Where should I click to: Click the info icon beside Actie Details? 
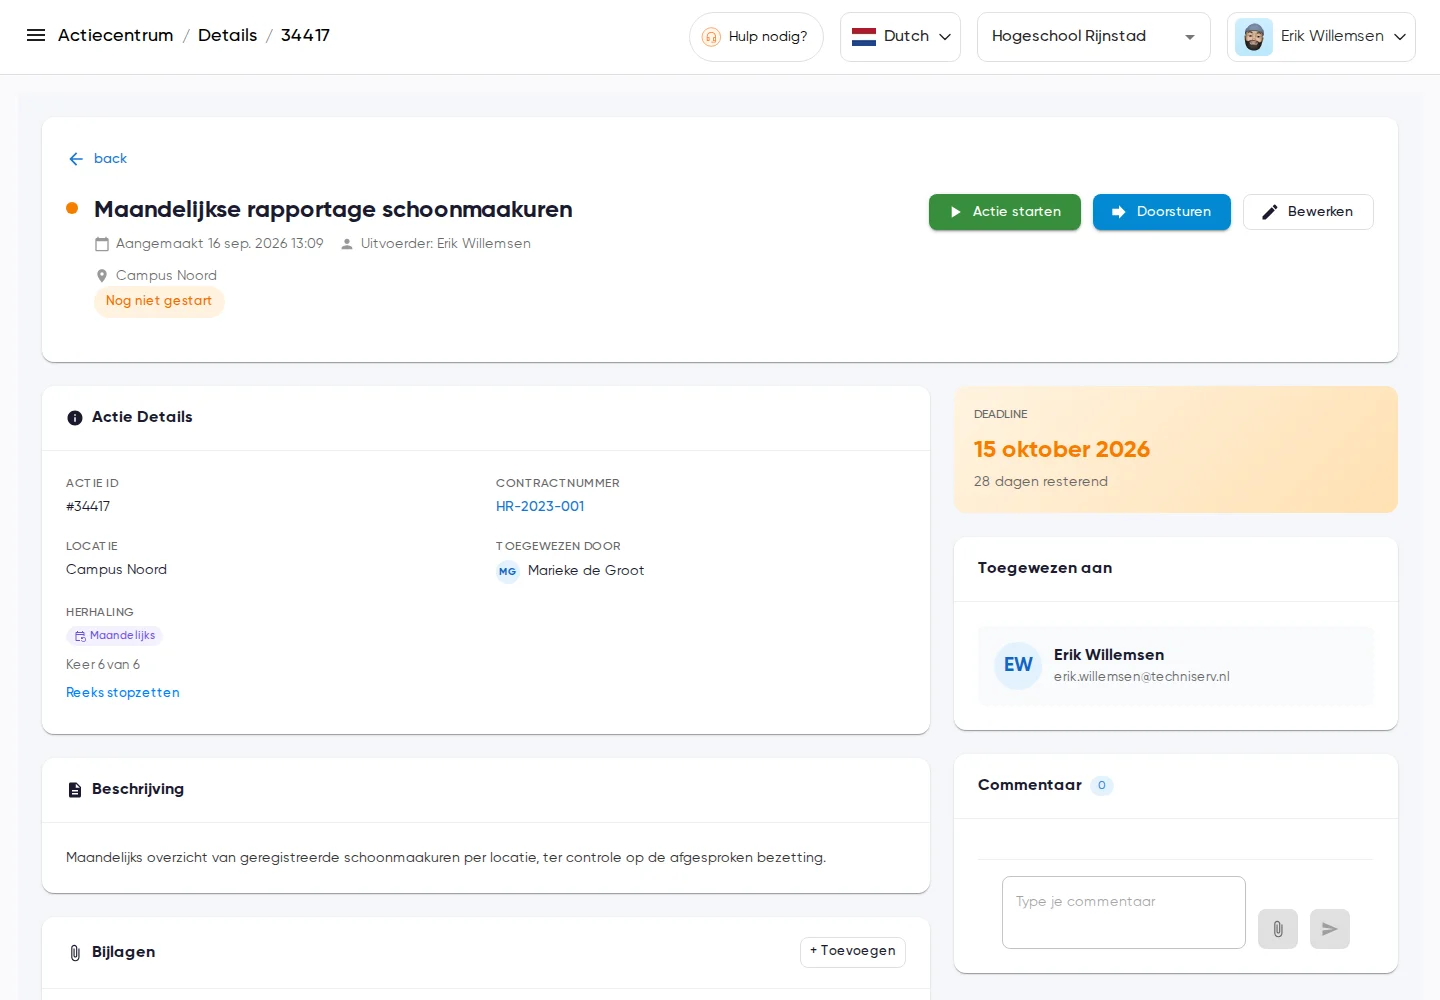point(75,418)
